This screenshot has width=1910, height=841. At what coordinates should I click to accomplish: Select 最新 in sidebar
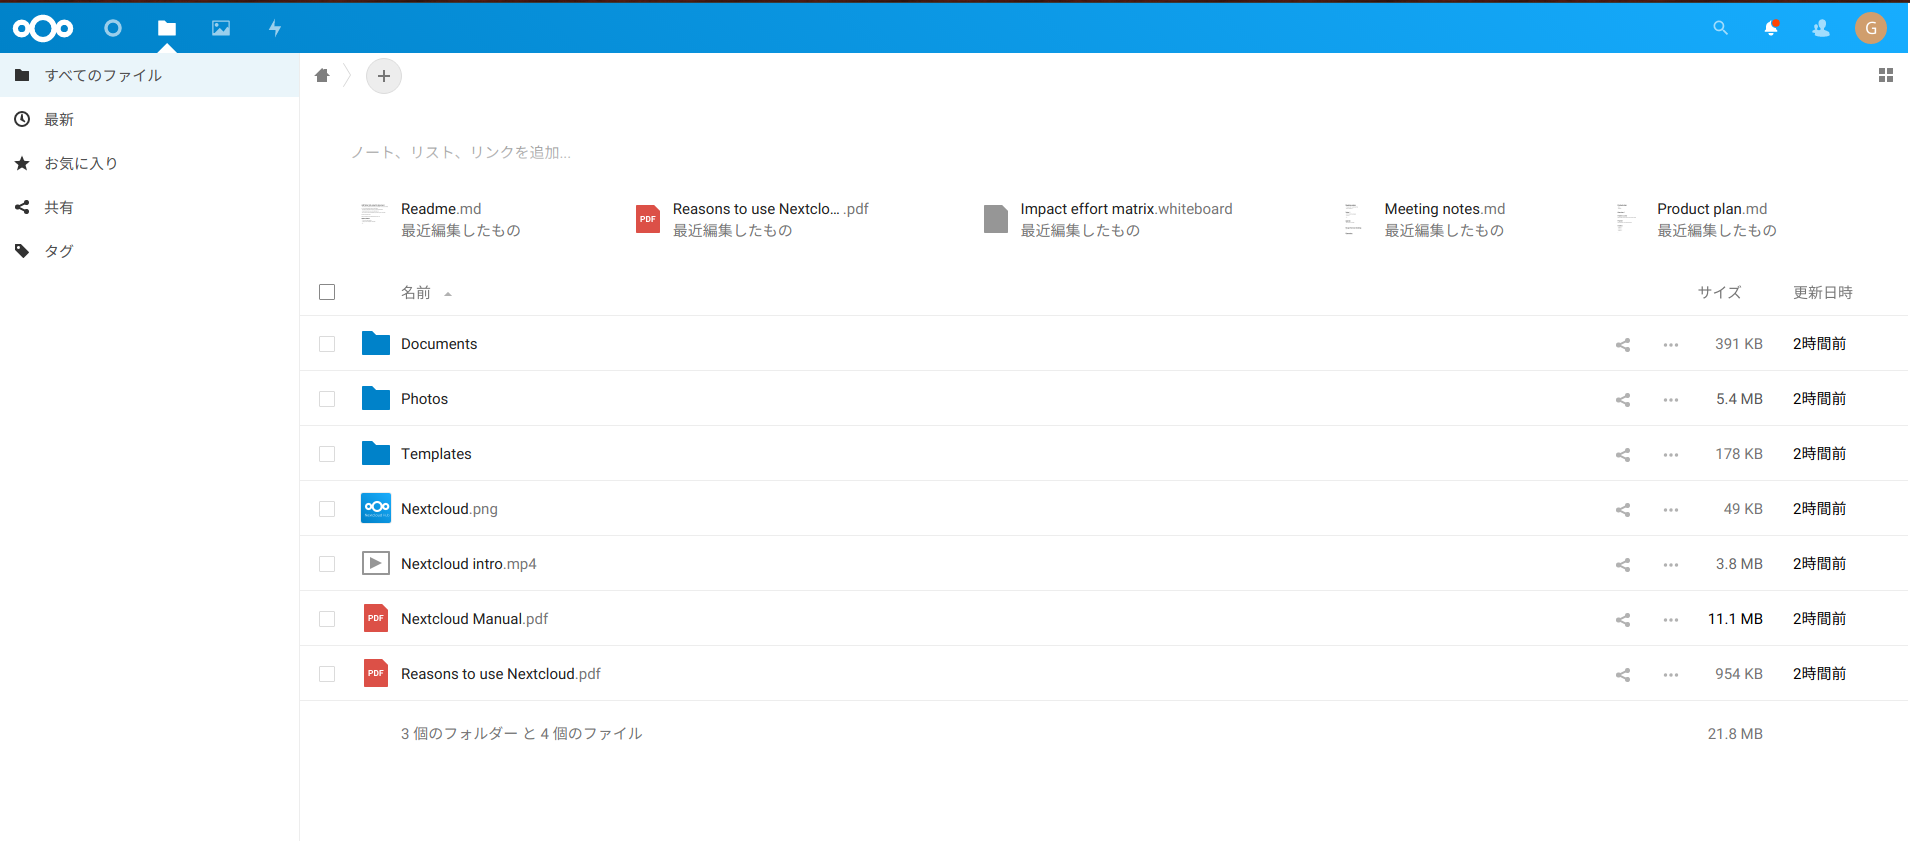click(x=150, y=119)
